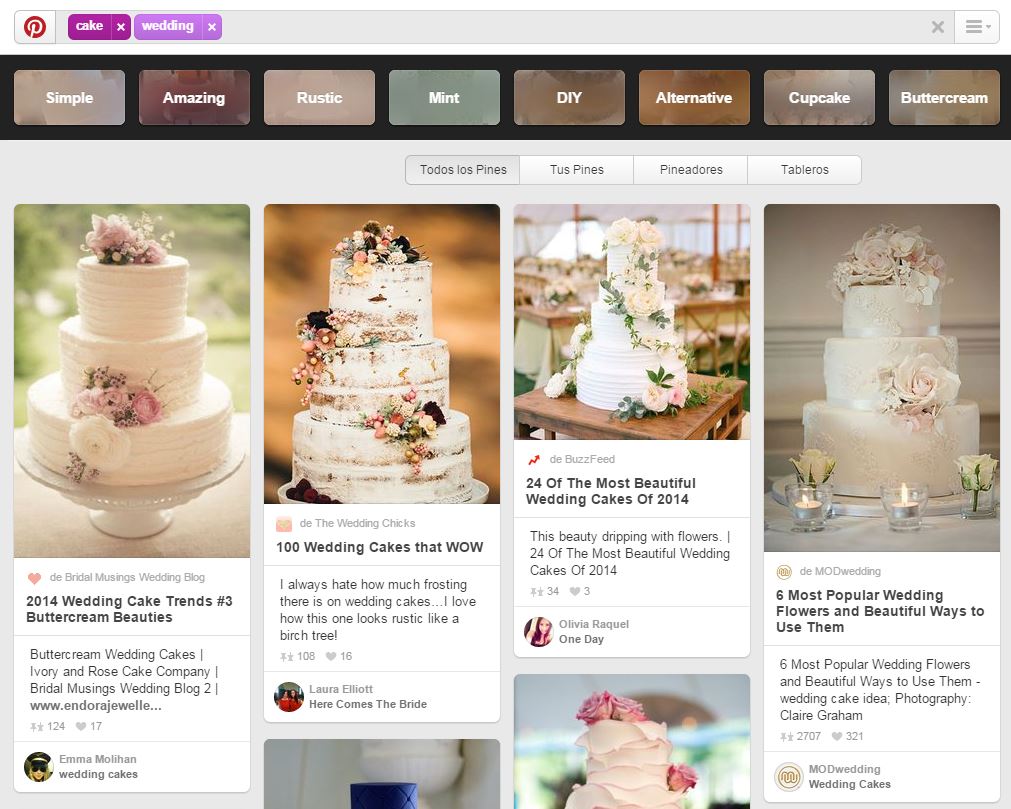Image resolution: width=1011 pixels, height=809 pixels.
Task: Remove the 'cake' search tag
Action: click(x=121, y=27)
